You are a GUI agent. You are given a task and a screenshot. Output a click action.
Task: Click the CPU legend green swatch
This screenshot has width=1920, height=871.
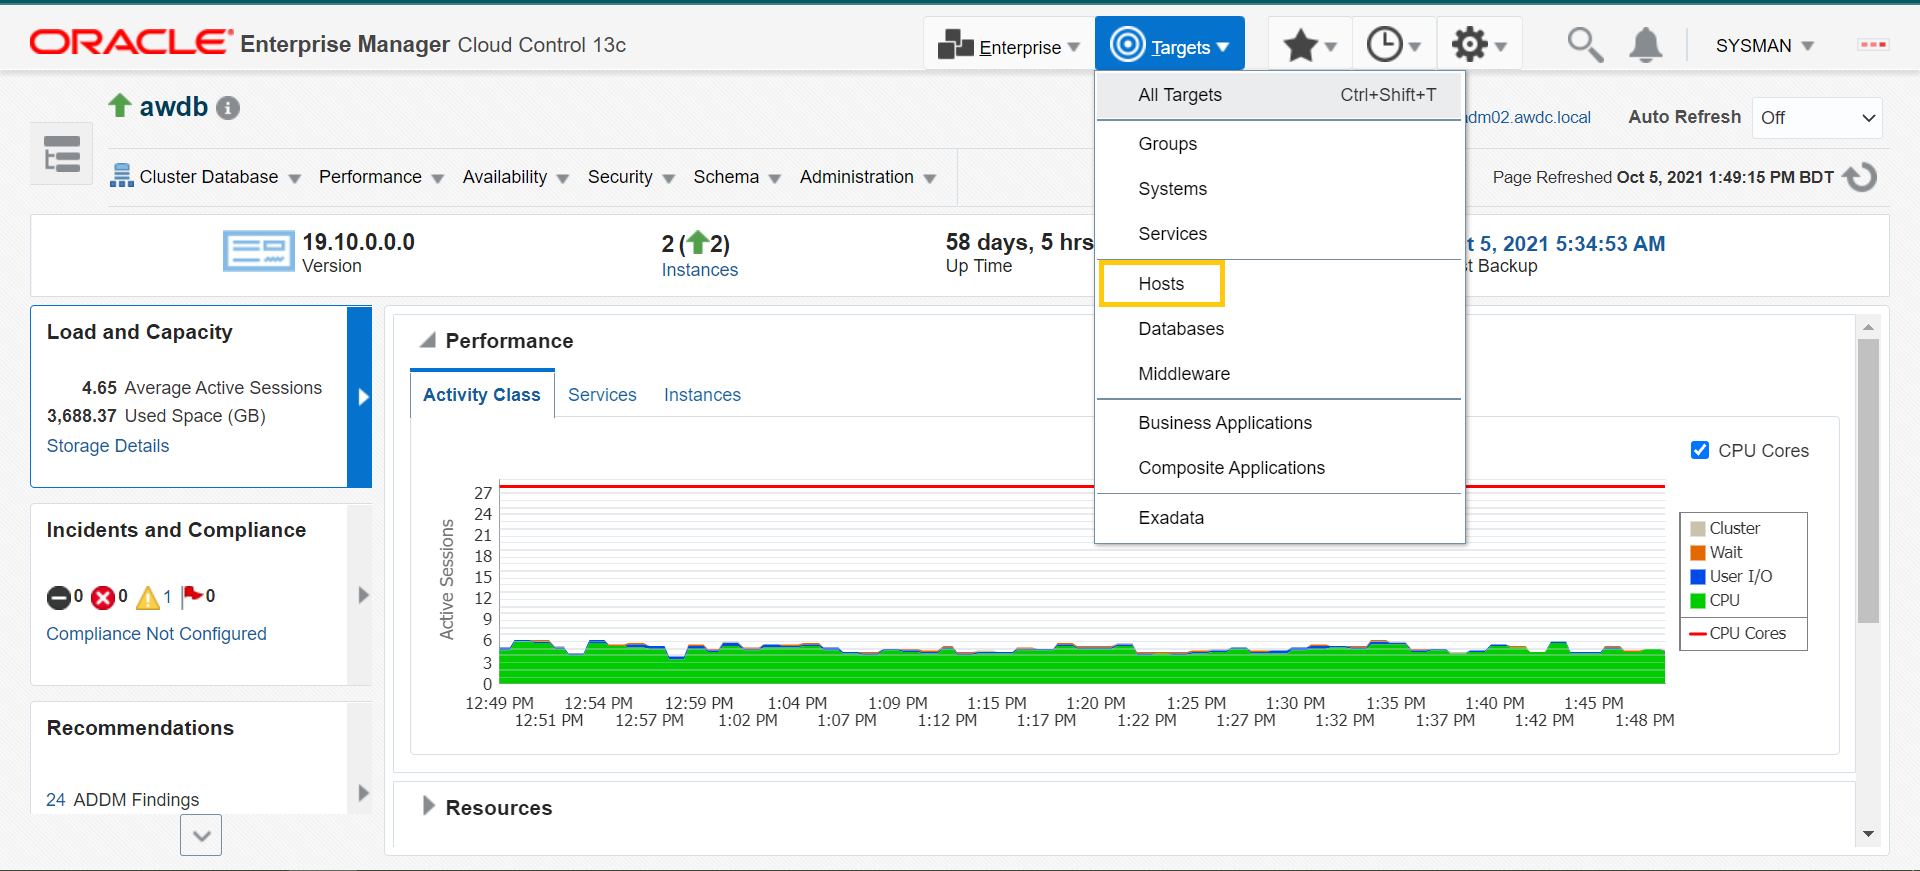pos(1698,601)
